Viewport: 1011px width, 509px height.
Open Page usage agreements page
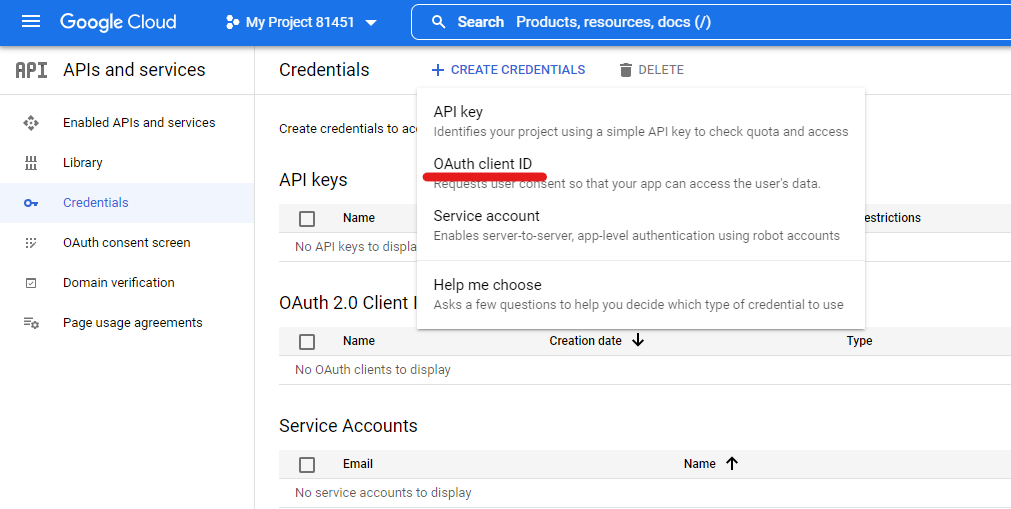(133, 323)
